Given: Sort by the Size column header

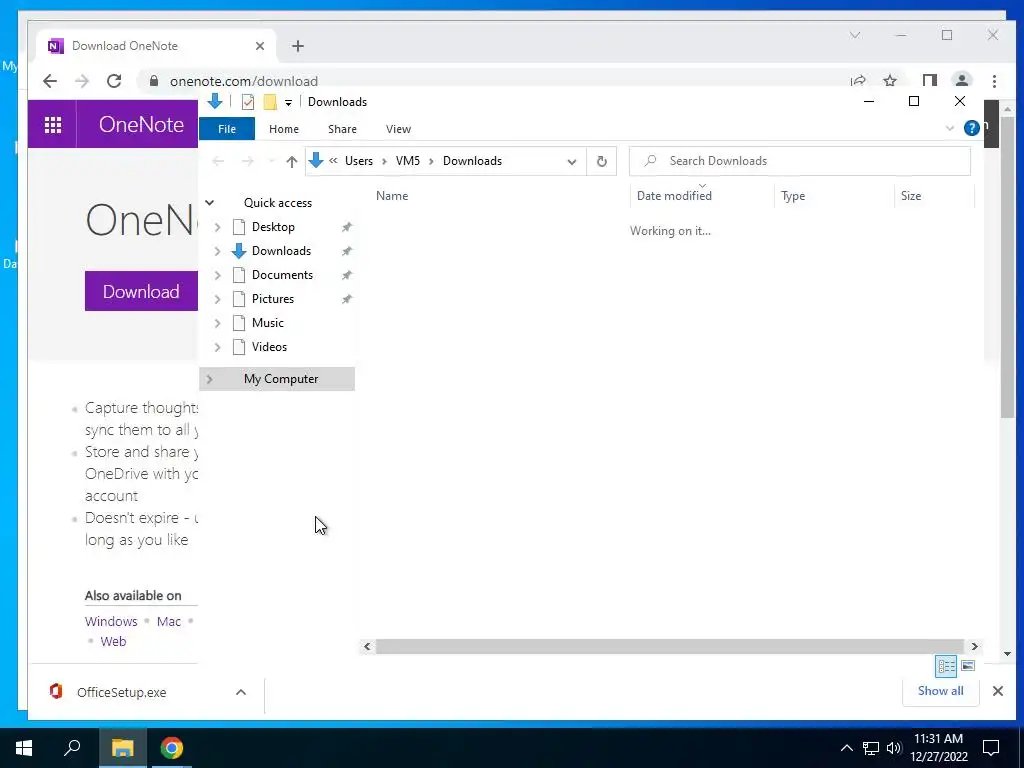Looking at the screenshot, I should (910, 196).
